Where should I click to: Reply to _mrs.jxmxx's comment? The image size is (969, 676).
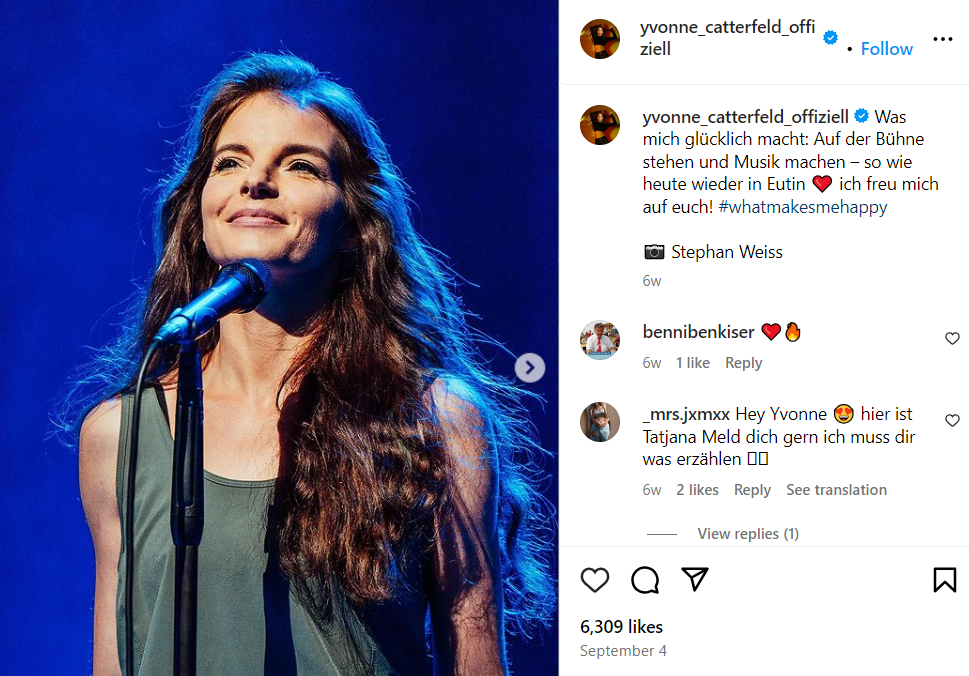tap(752, 490)
